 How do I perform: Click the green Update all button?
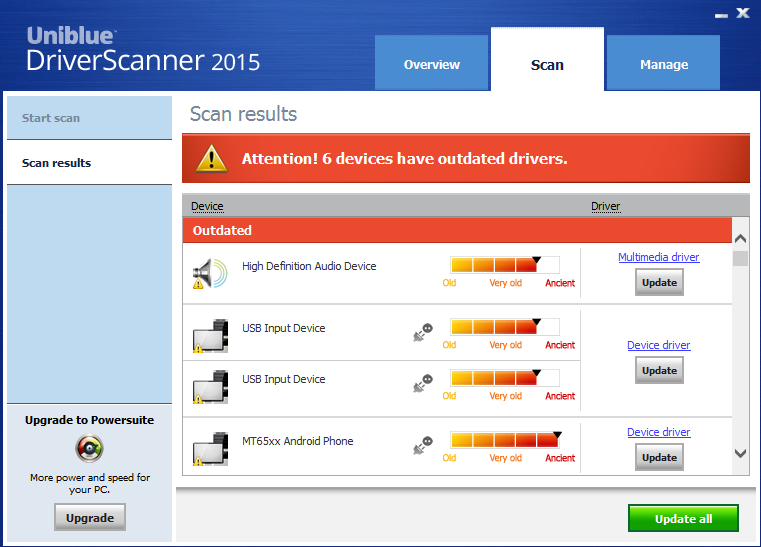click(x=683, y=518)
